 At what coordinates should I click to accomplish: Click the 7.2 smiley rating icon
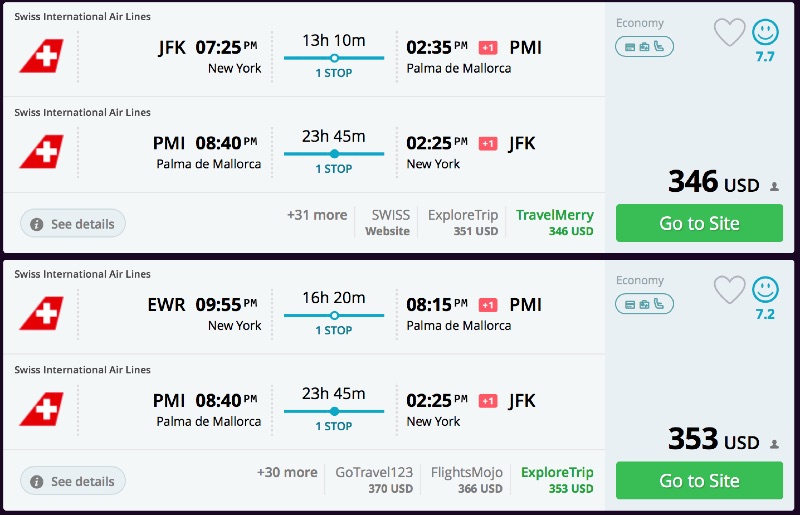(x=765, y=289)
